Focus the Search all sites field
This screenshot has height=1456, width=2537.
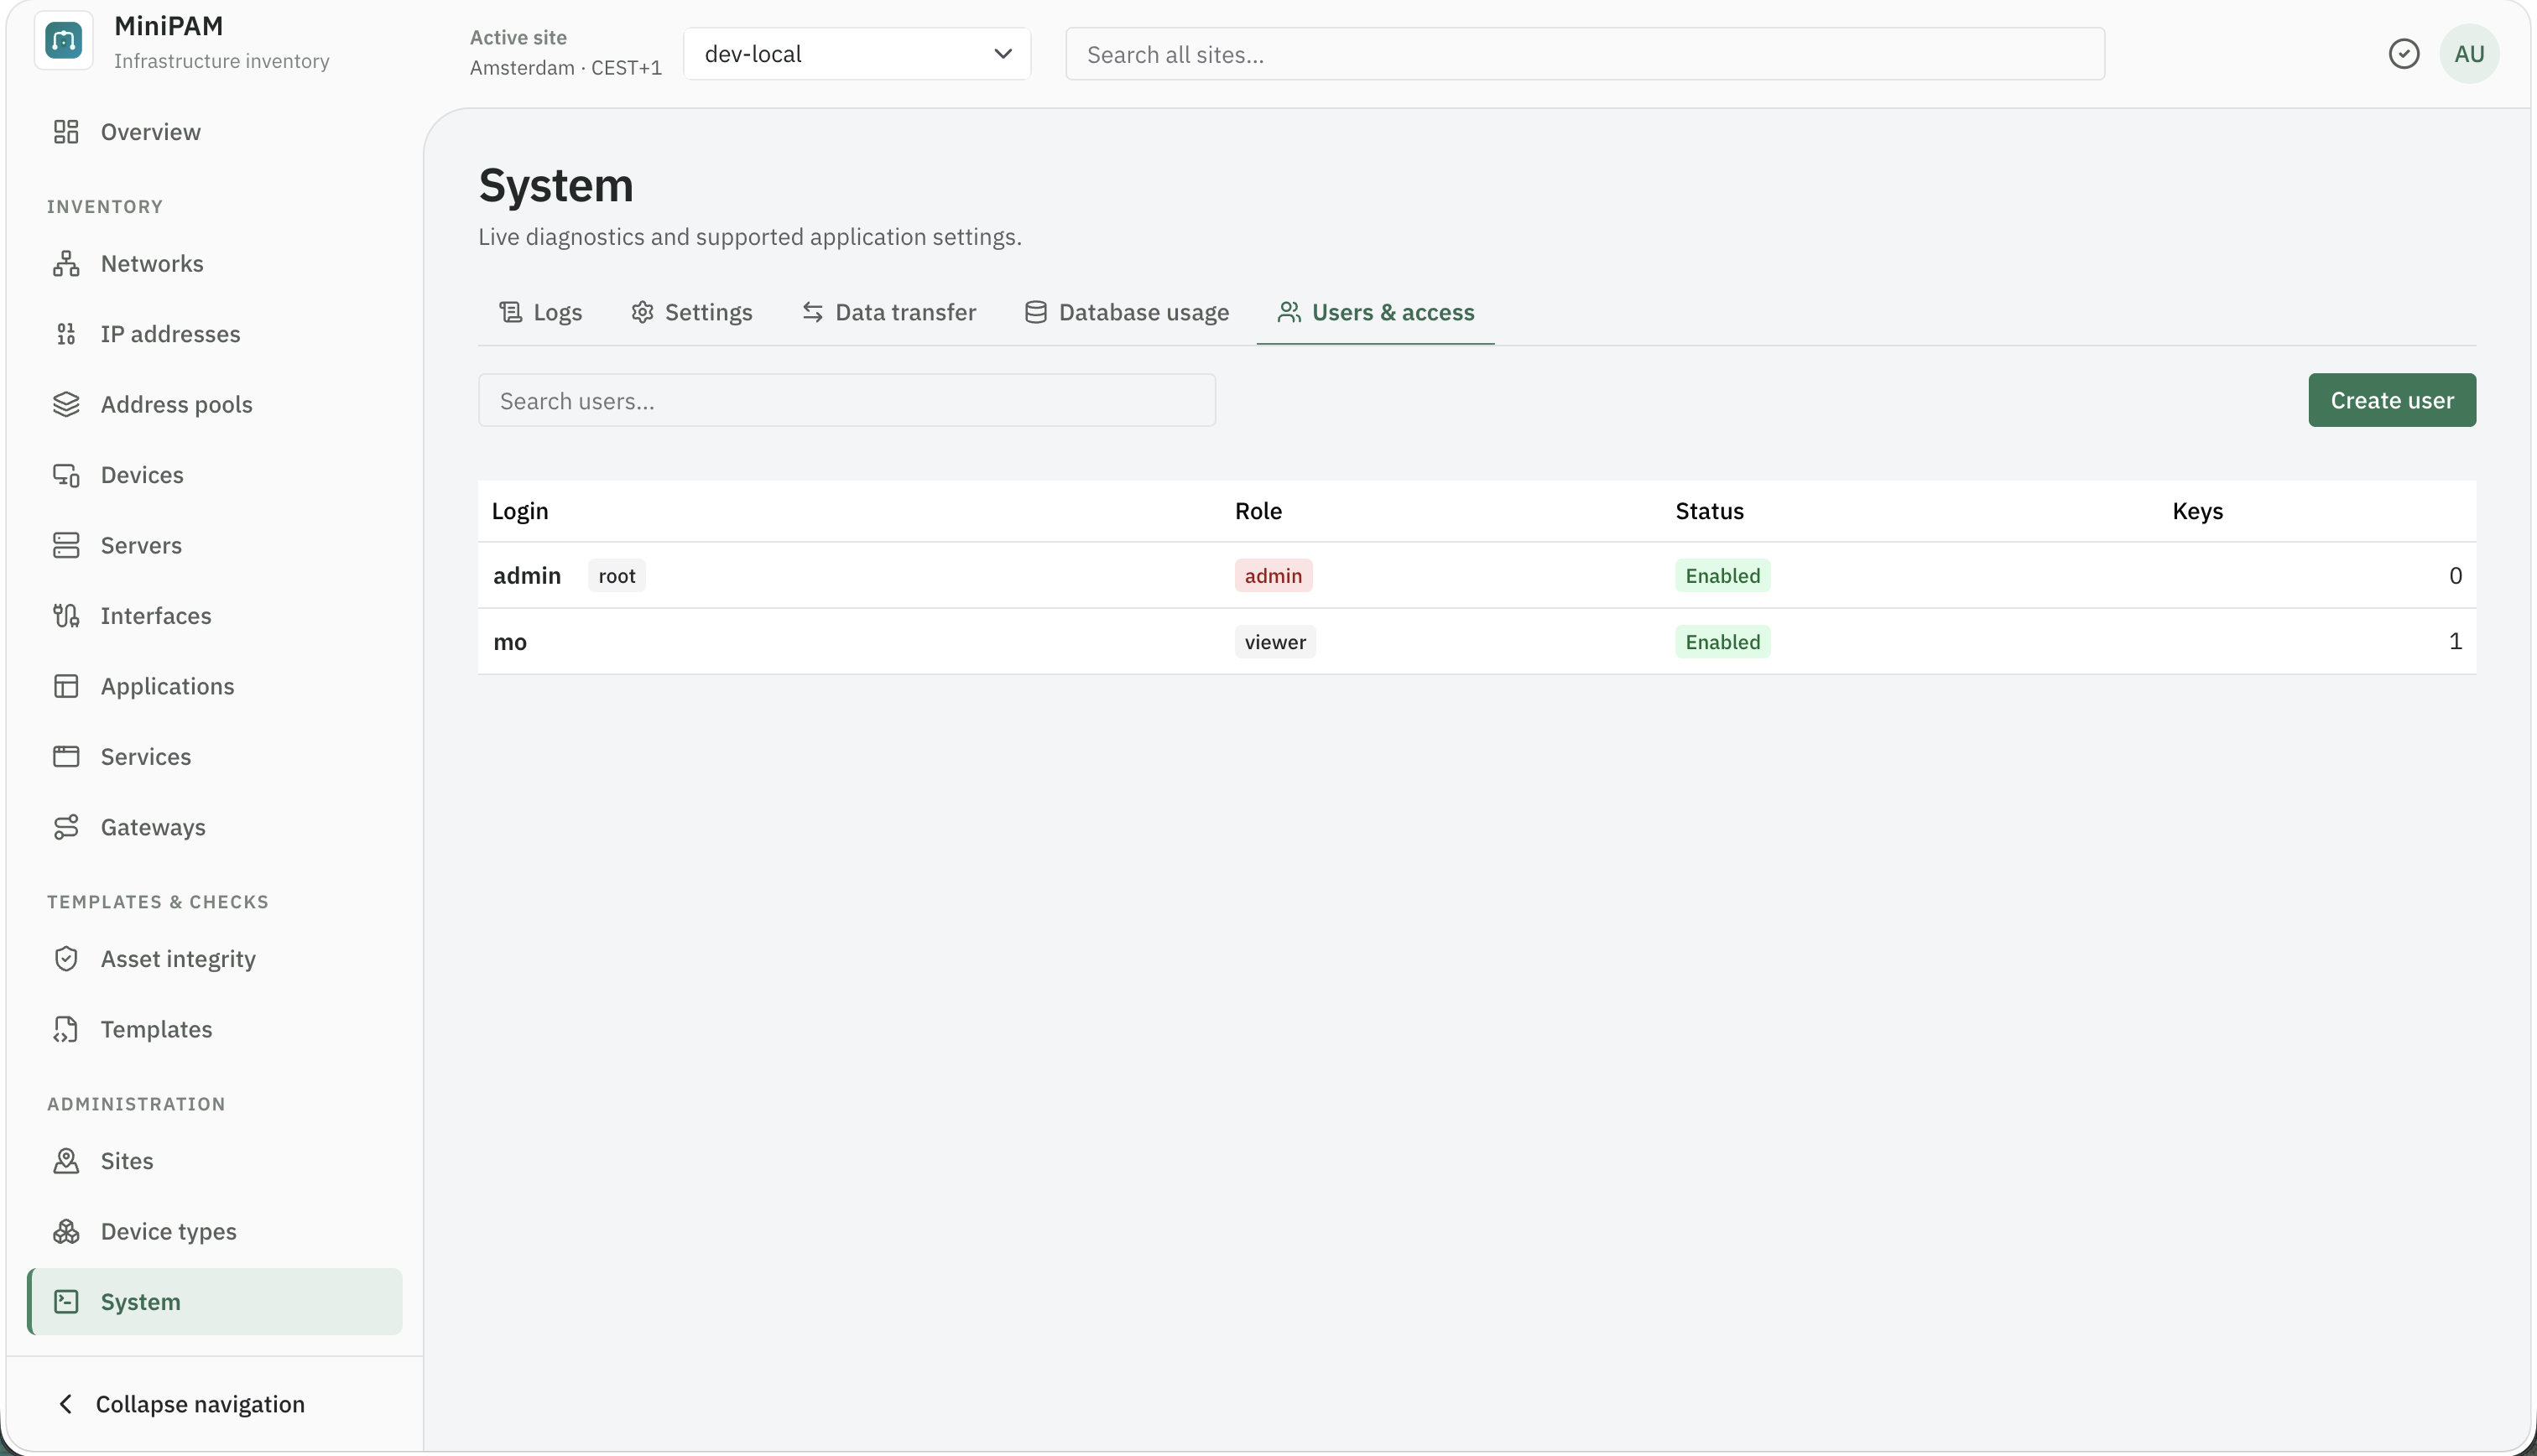(1585, 54)
